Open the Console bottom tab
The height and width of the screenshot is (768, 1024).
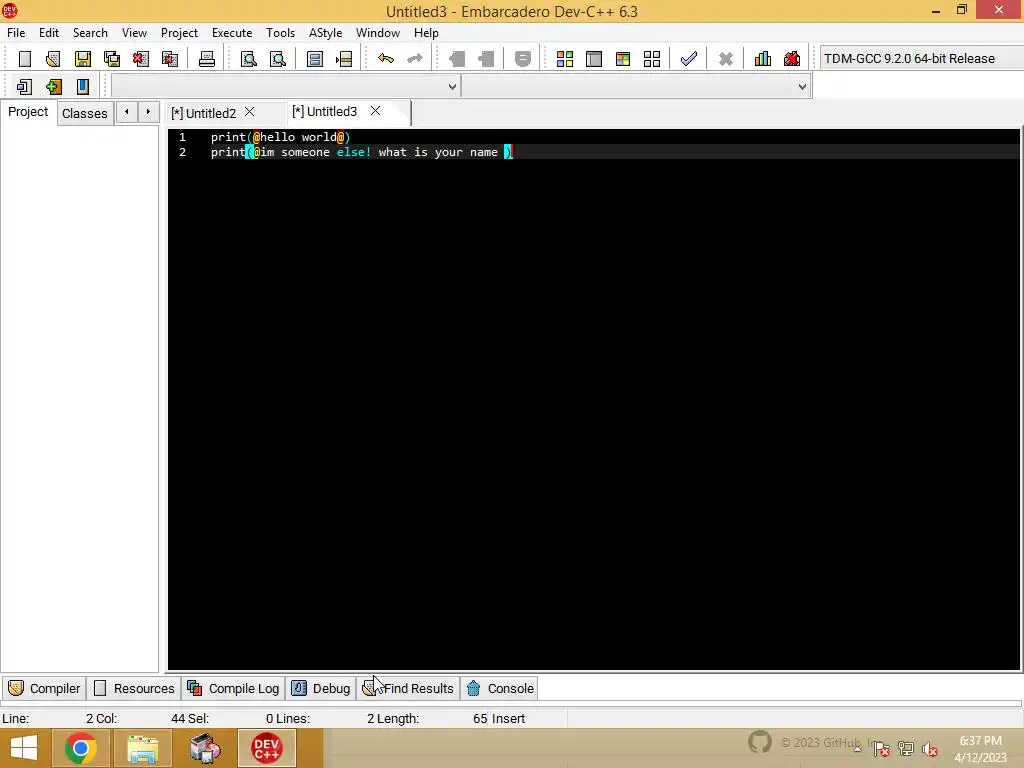point(500,688)
